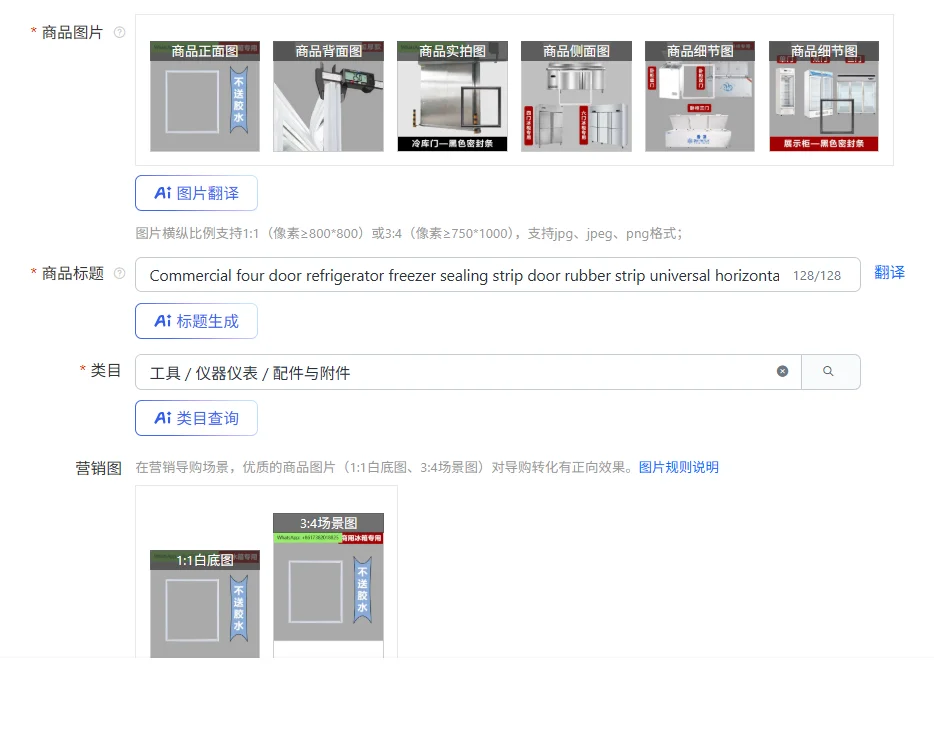Click the 翻译 link beside title
This screenshot has width=934, height=729.
tap(889, 273)
